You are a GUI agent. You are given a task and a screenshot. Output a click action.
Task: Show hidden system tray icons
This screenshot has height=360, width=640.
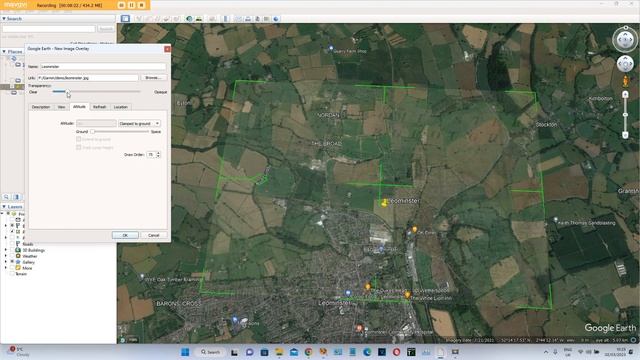click(546, 352)
